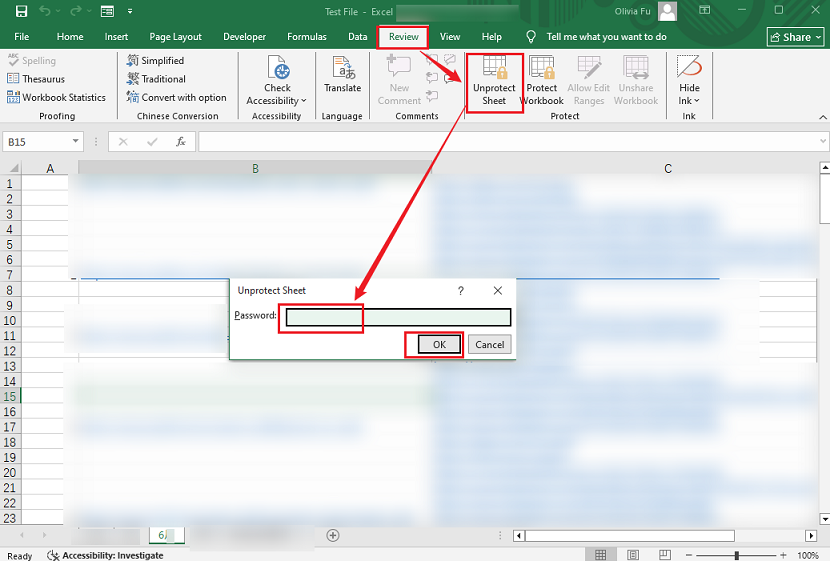Select column C header
Screen dimensions: 830x561
tap(668, 168)
